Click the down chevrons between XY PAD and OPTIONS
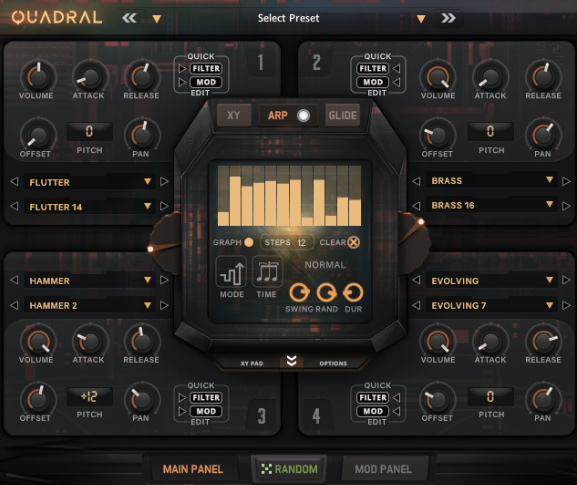The width and height of the screenshot is (577, 485). coord(291,361)
